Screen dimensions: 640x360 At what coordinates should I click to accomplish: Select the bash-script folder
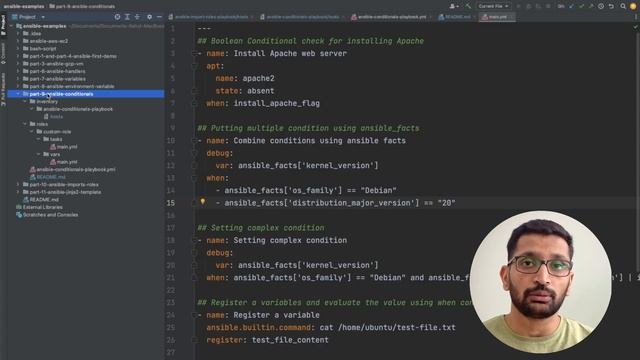coord(43,49)
